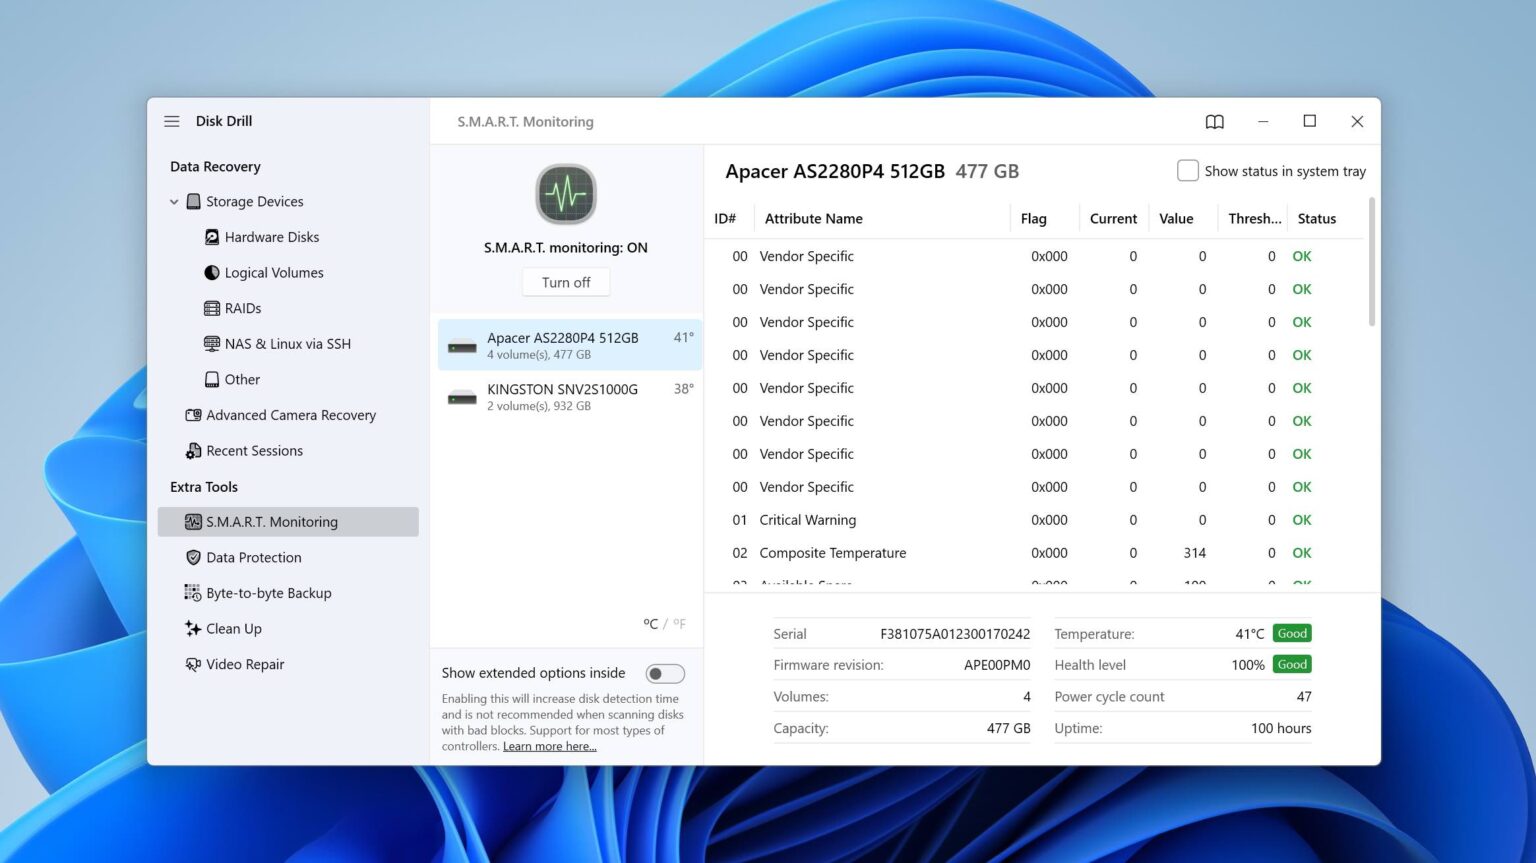The width and height of the screenshot is (1536, 863).
Task: Open Advanced Camera Recovery
Action: (281, 415)
